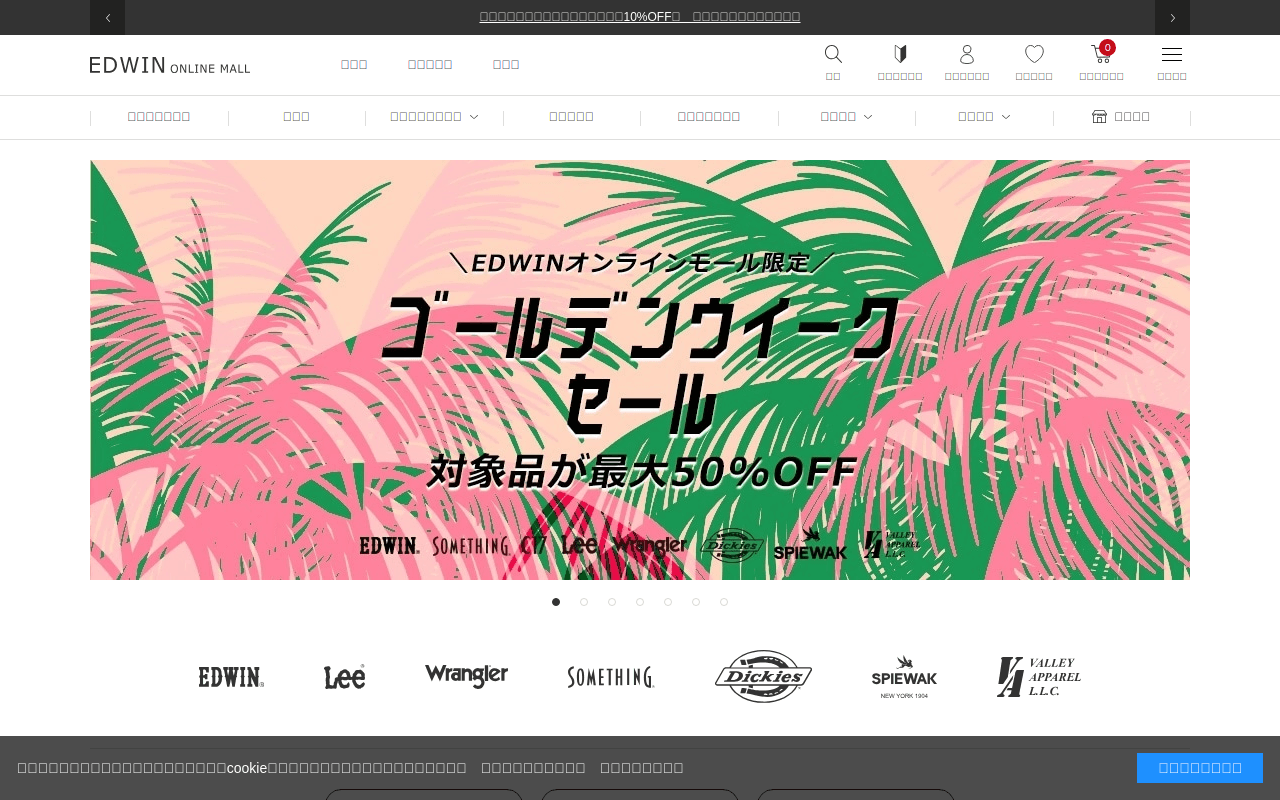Open the shopping cart icon
Image resolution: width=1280 pixels, height=800 pixels.
tap(1100, 55)
